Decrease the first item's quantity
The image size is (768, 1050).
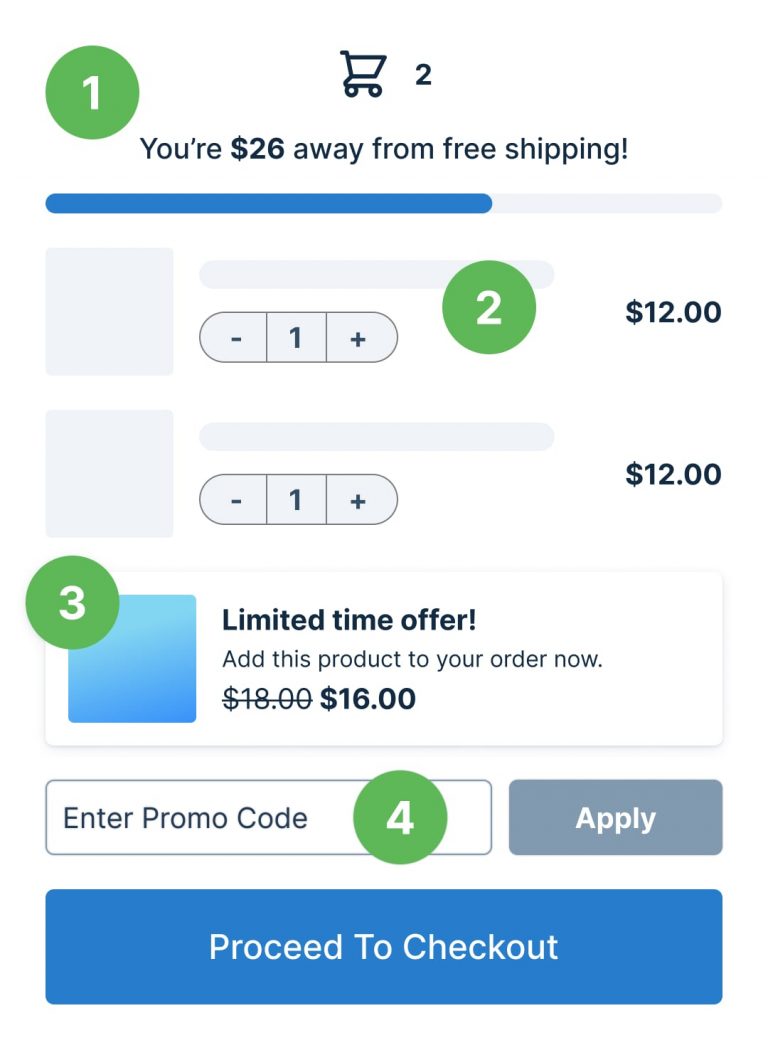tap(236, 338)
